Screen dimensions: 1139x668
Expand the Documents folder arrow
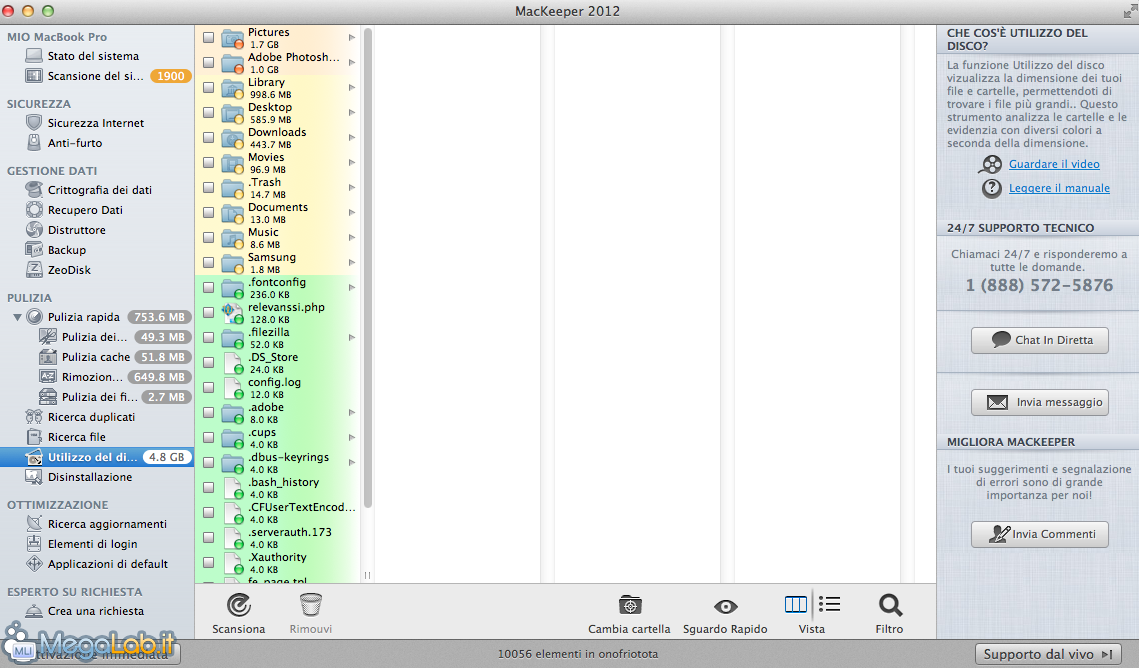click(x=352, y=213)
